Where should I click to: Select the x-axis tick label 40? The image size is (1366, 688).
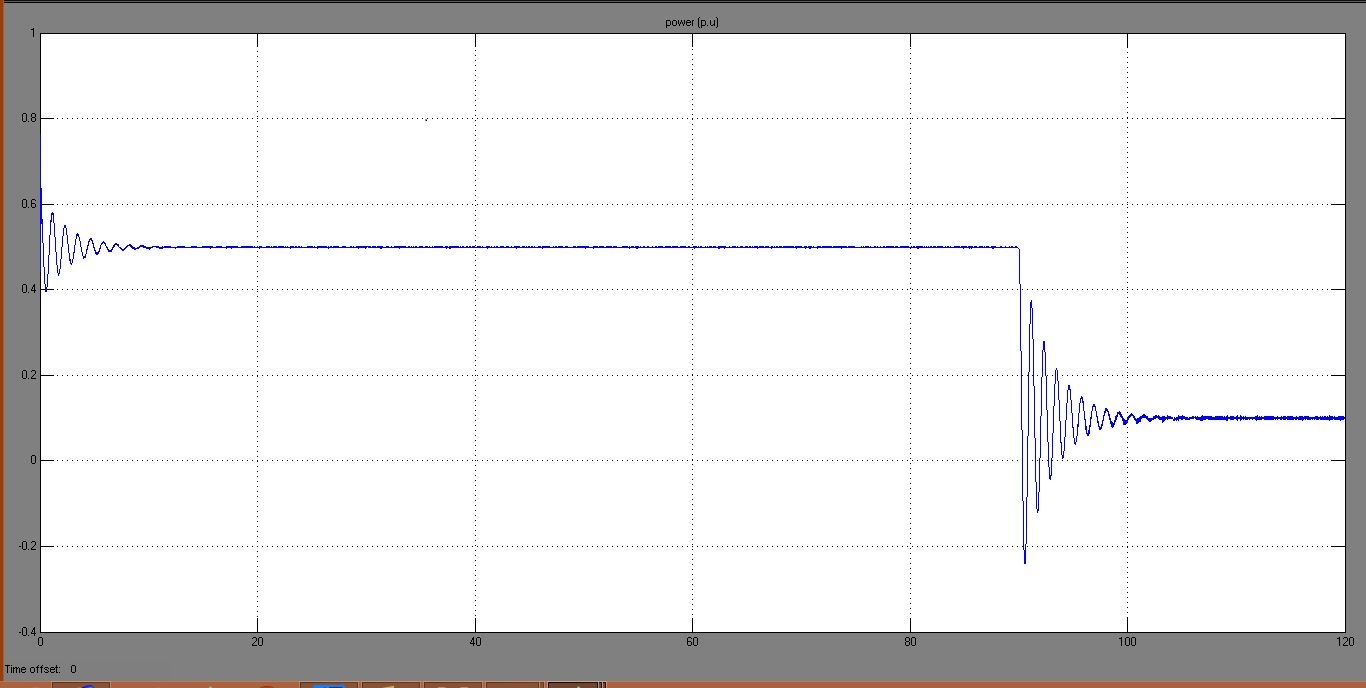click(475, 642)
